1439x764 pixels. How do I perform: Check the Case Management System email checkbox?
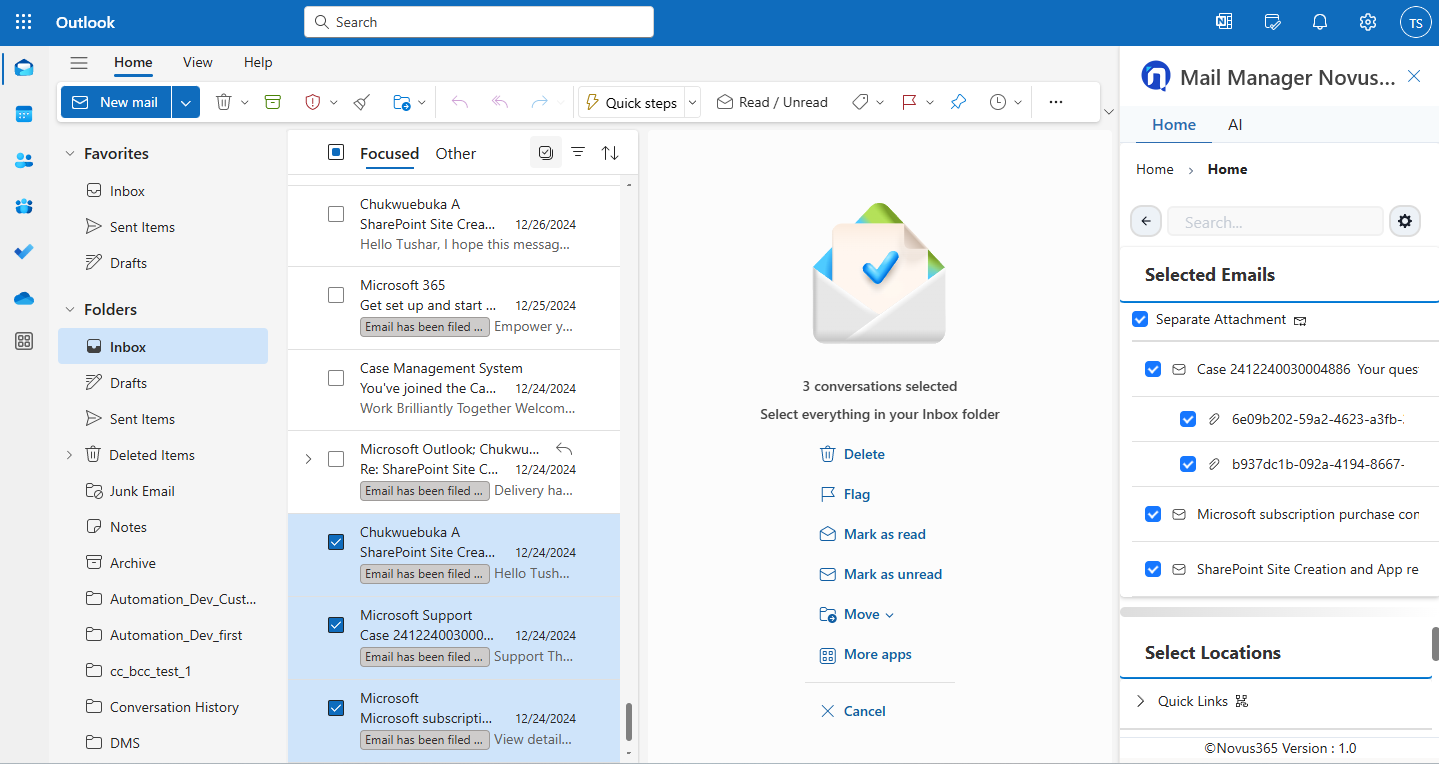pos(336,378)
